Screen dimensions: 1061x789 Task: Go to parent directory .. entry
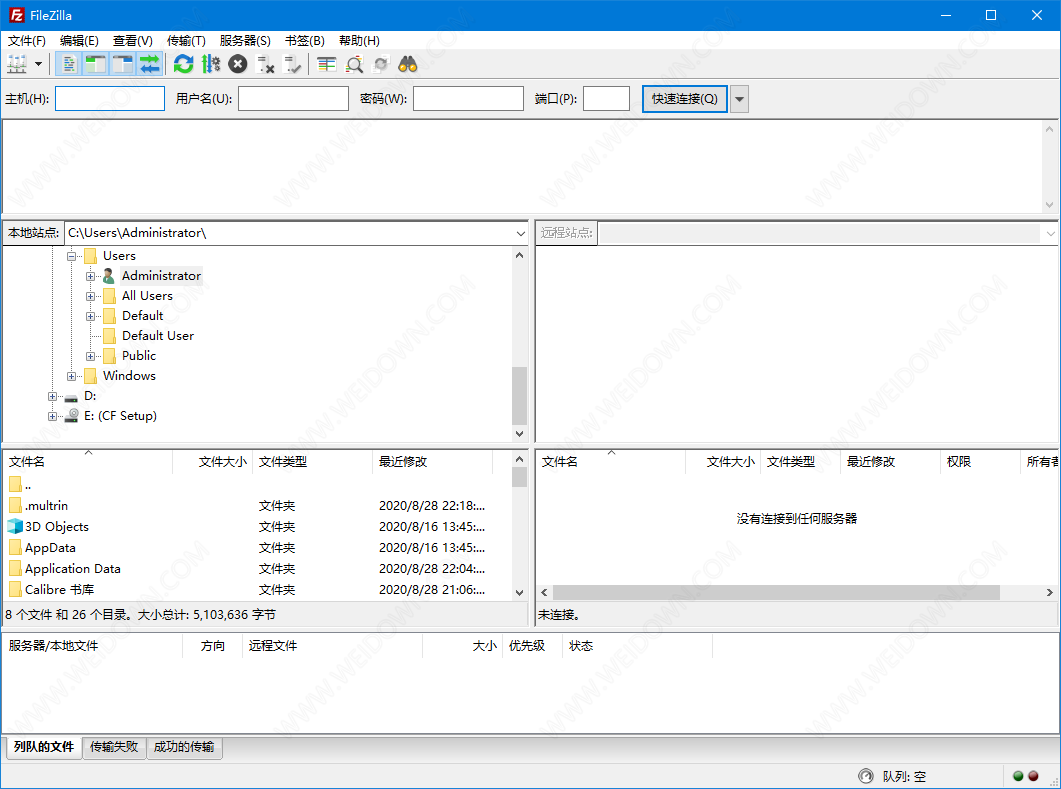click(x=257, y=484)
